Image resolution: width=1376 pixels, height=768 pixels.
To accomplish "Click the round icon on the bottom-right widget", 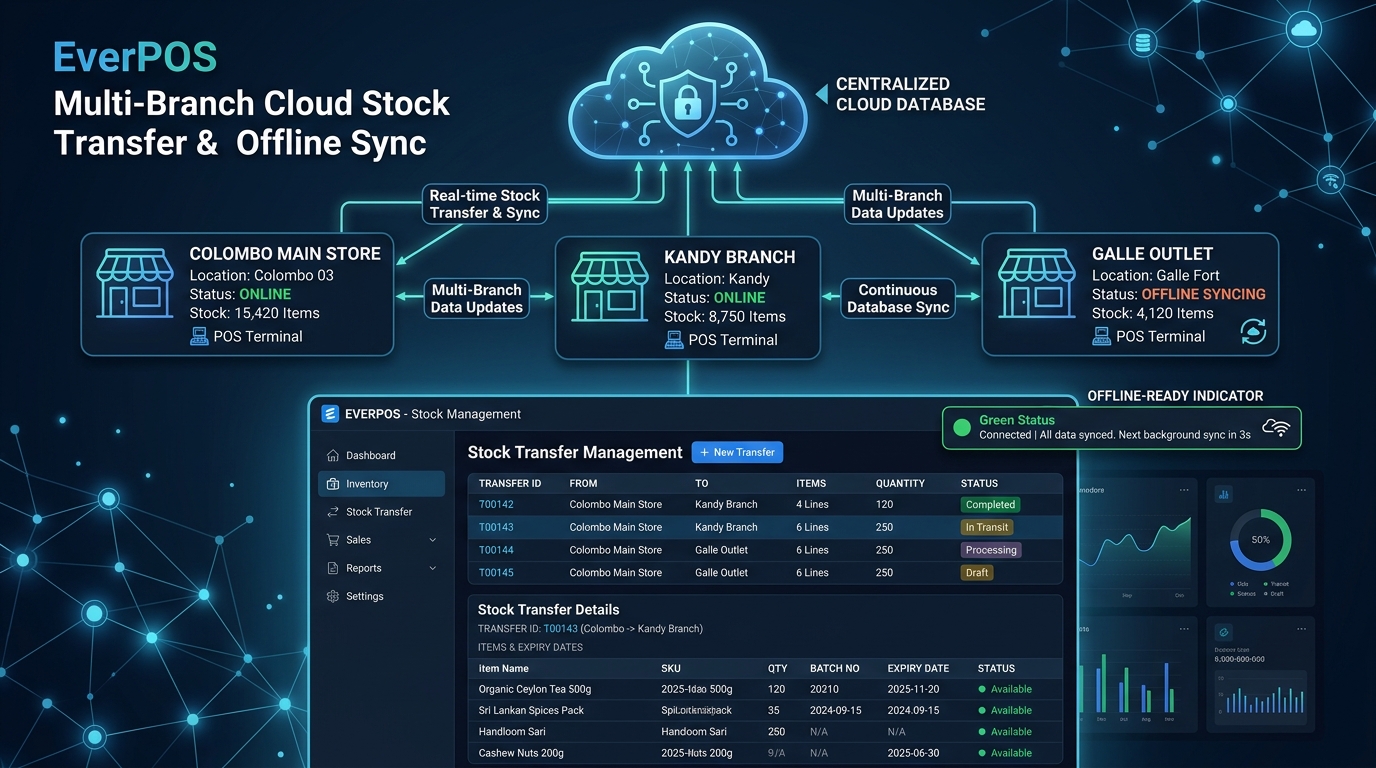I will coord(1224,632).
